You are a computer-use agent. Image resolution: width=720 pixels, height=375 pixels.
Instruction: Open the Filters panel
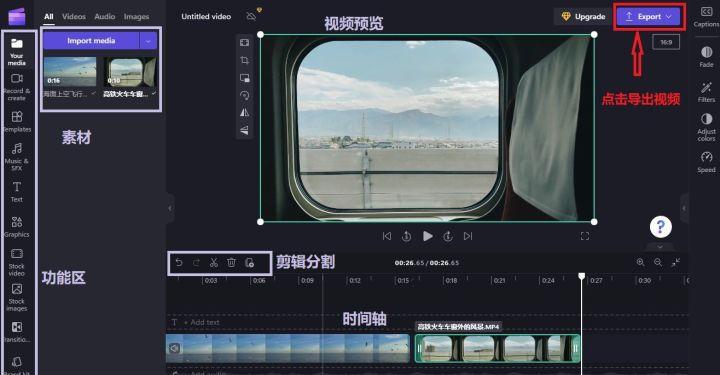click(706, 92)
